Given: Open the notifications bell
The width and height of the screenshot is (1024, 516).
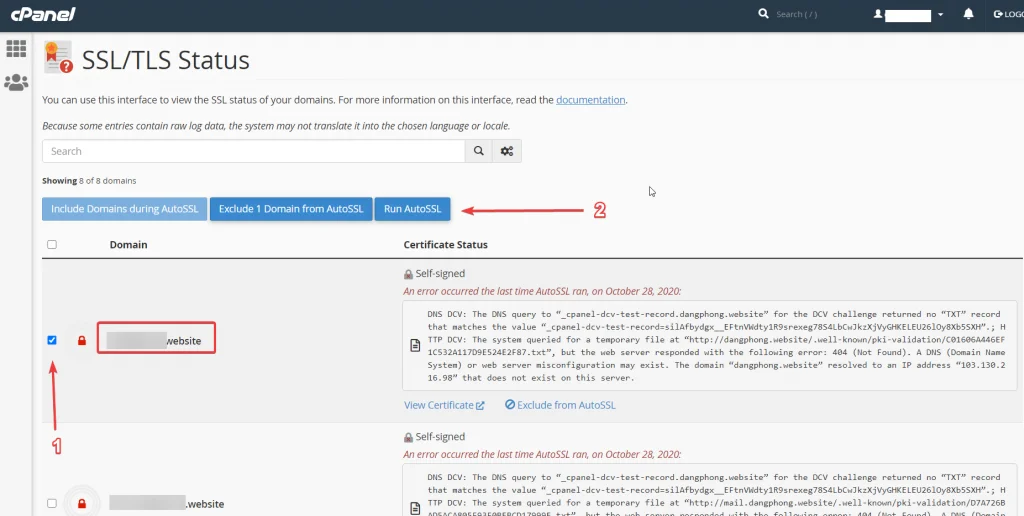Looking at the screenshot, I should (968, 14).
